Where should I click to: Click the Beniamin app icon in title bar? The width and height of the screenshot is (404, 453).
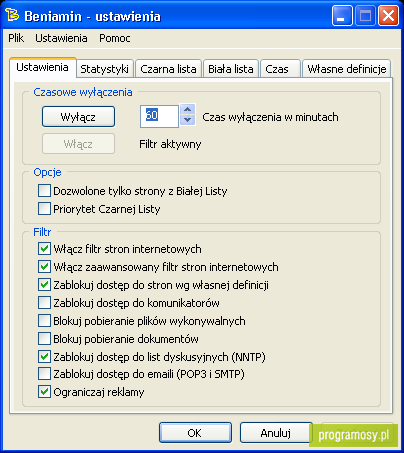12,15
